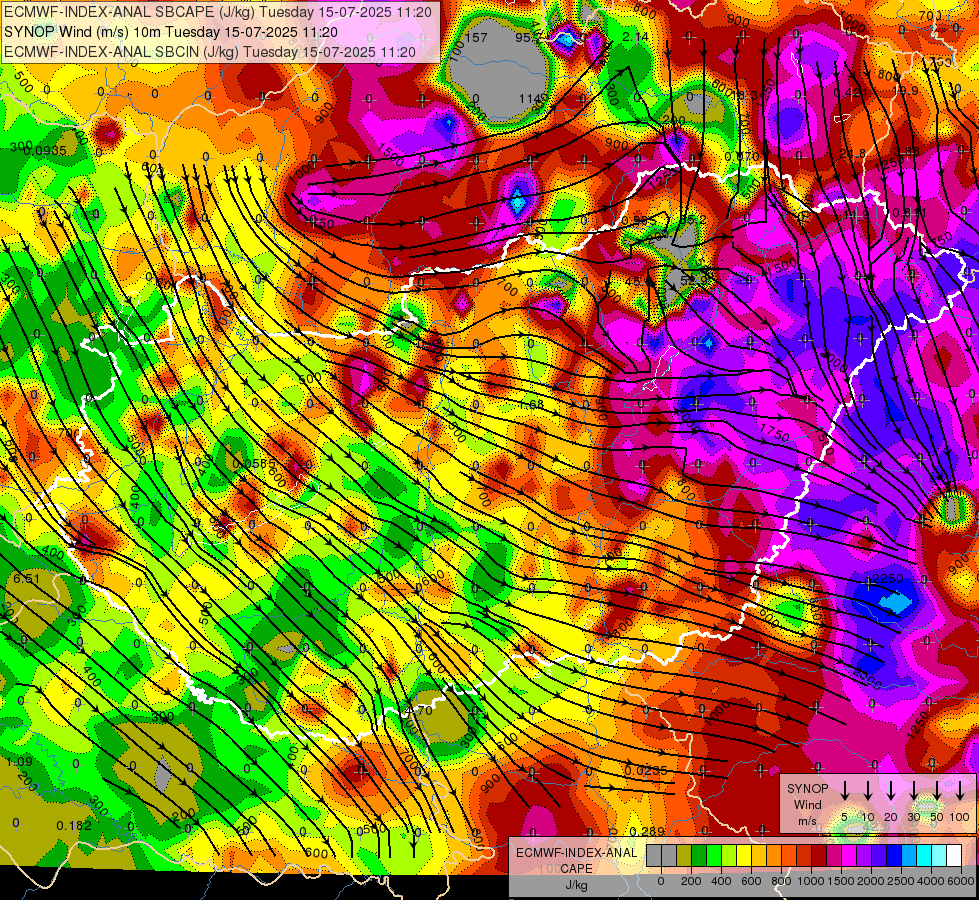Click the 0.182 value on the map

click(74, 826)
